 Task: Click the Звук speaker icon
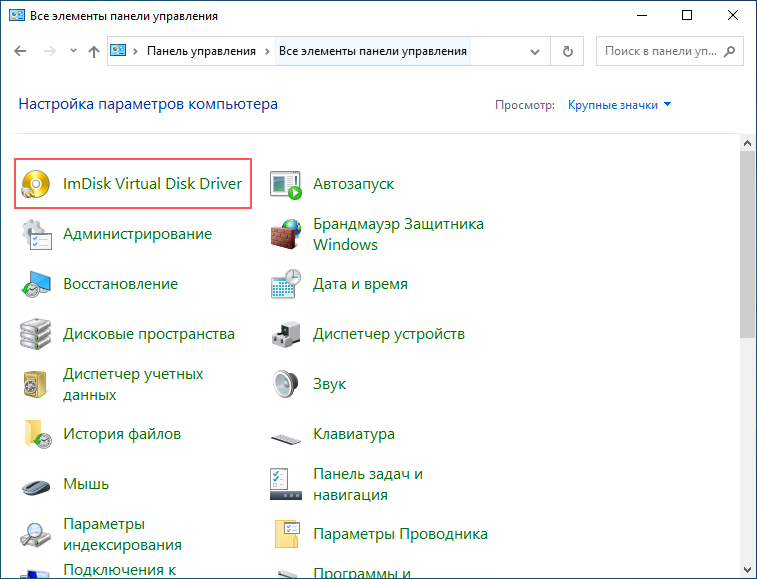click(286, 384)
